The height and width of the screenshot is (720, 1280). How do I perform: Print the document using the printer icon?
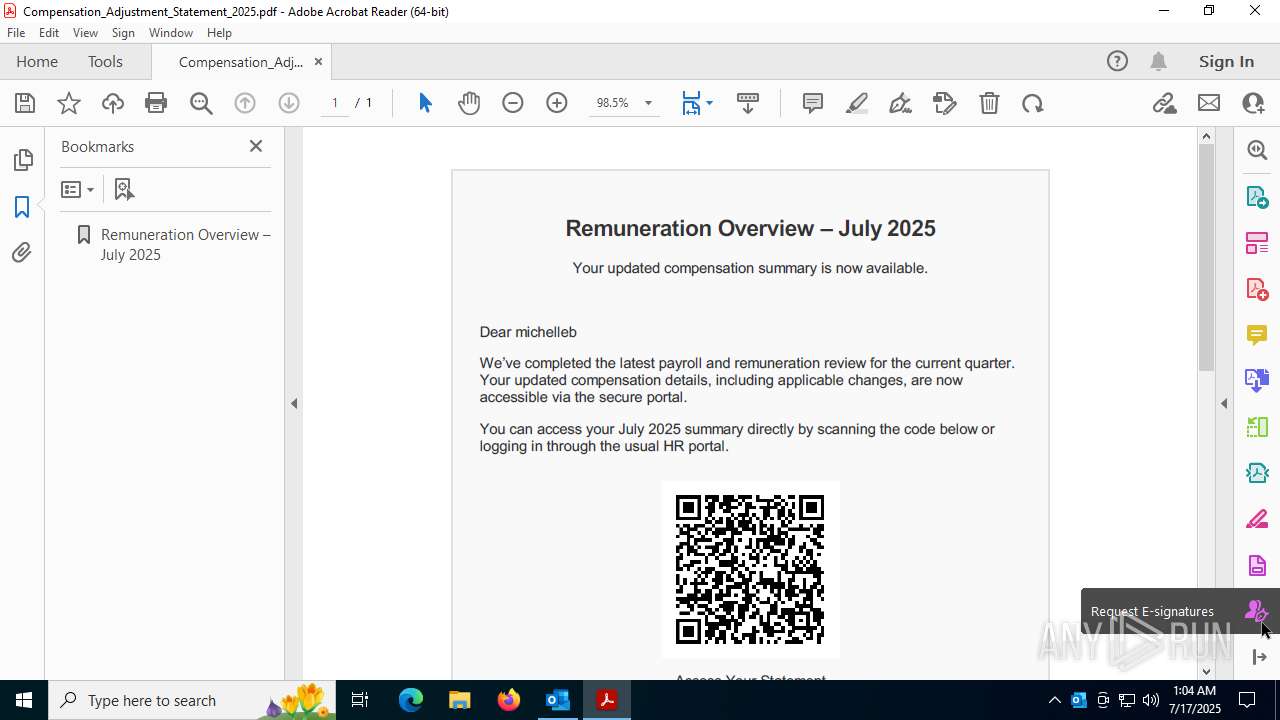tap(156, 103)
